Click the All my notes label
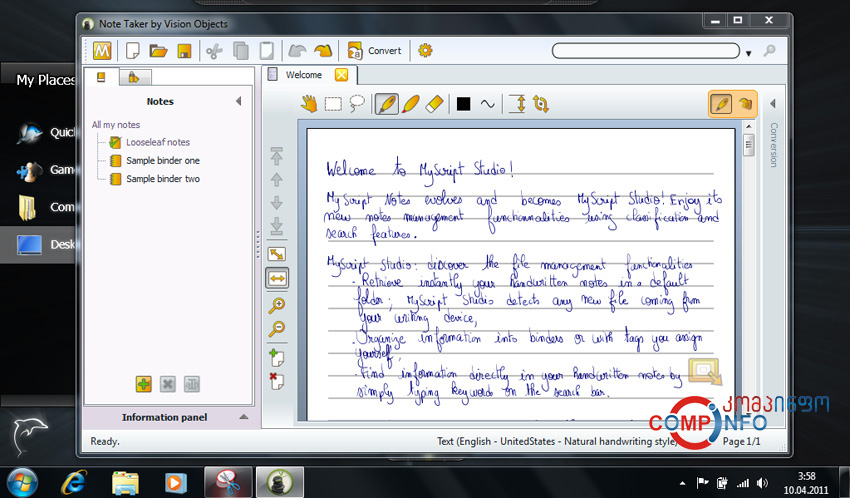 point(115,125)
